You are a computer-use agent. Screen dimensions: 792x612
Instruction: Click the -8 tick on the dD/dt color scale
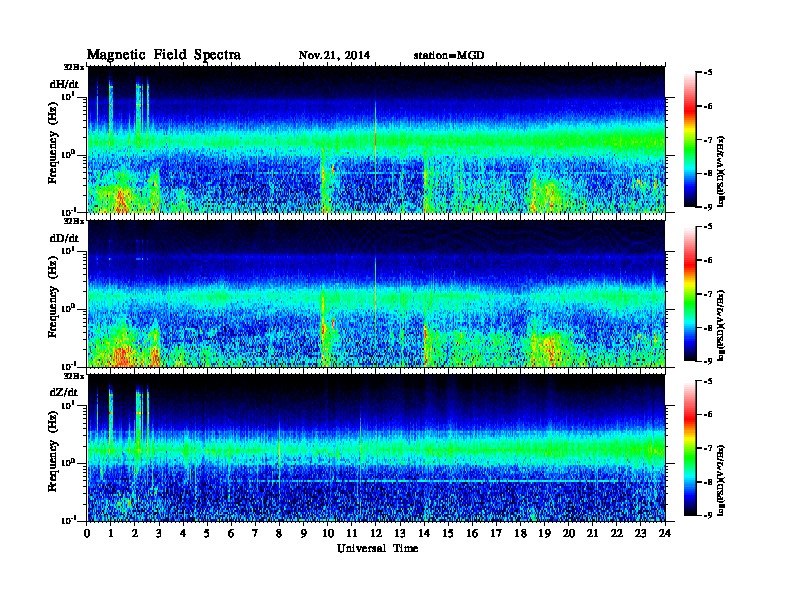point(708,328)
